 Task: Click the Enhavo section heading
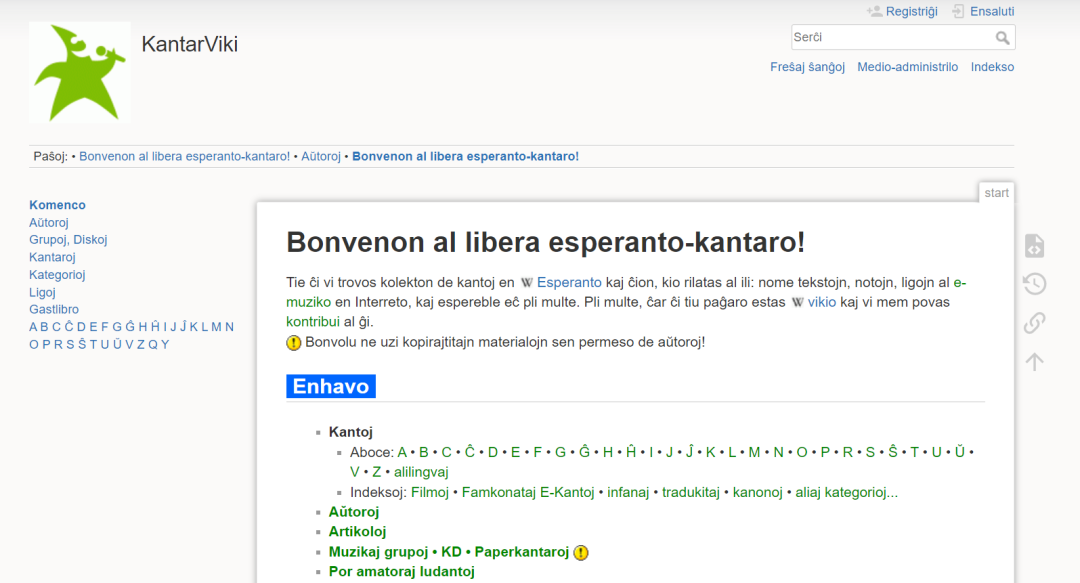tap(331, 386)
